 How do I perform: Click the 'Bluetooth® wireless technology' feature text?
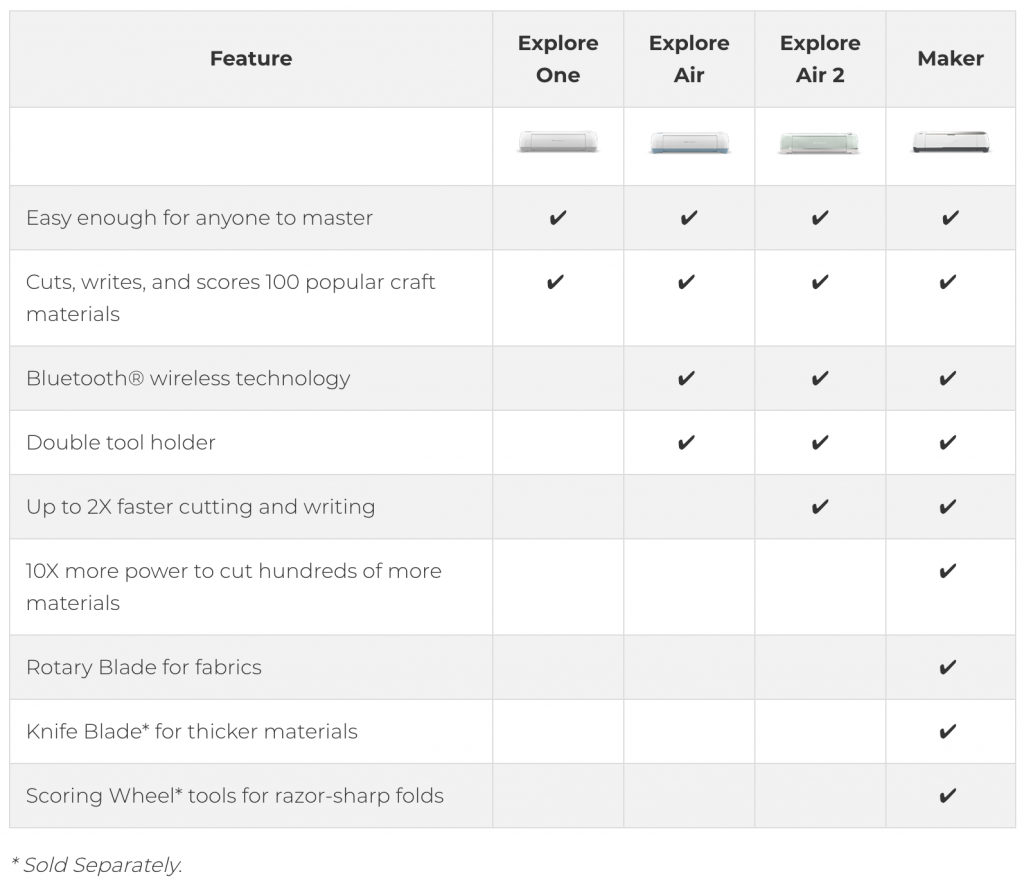tap(188, 378)
